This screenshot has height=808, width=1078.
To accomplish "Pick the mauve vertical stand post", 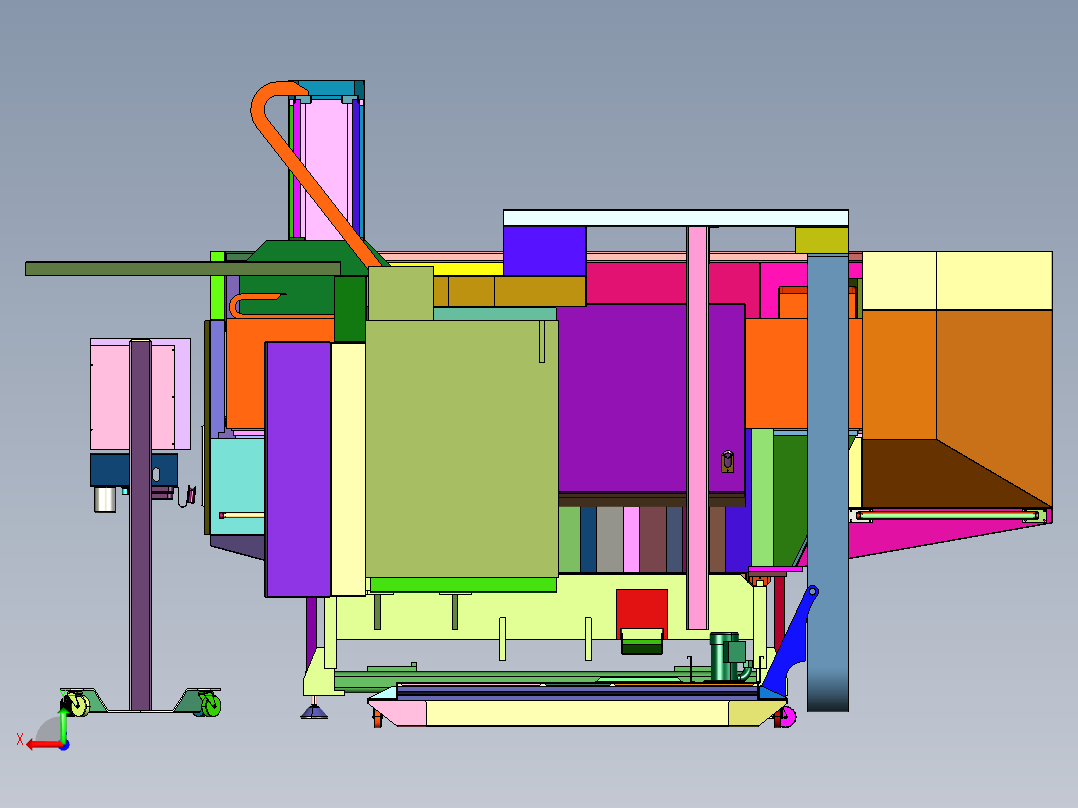I will point(140,525).
